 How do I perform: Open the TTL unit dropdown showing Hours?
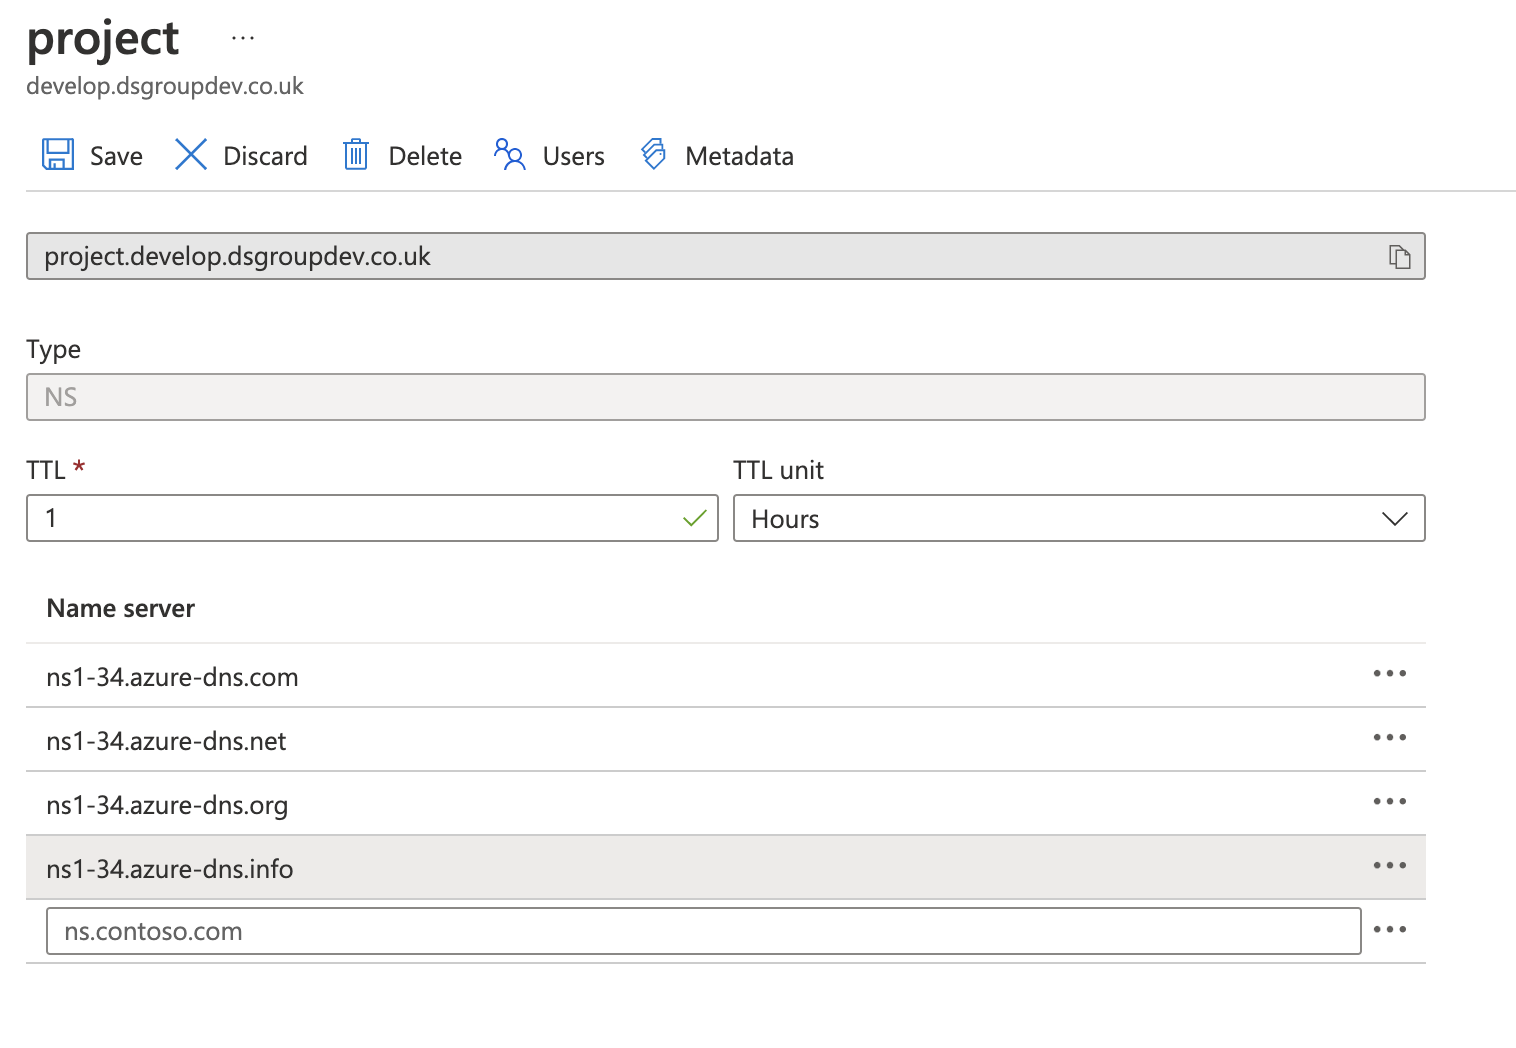(x=1394, y=518)
